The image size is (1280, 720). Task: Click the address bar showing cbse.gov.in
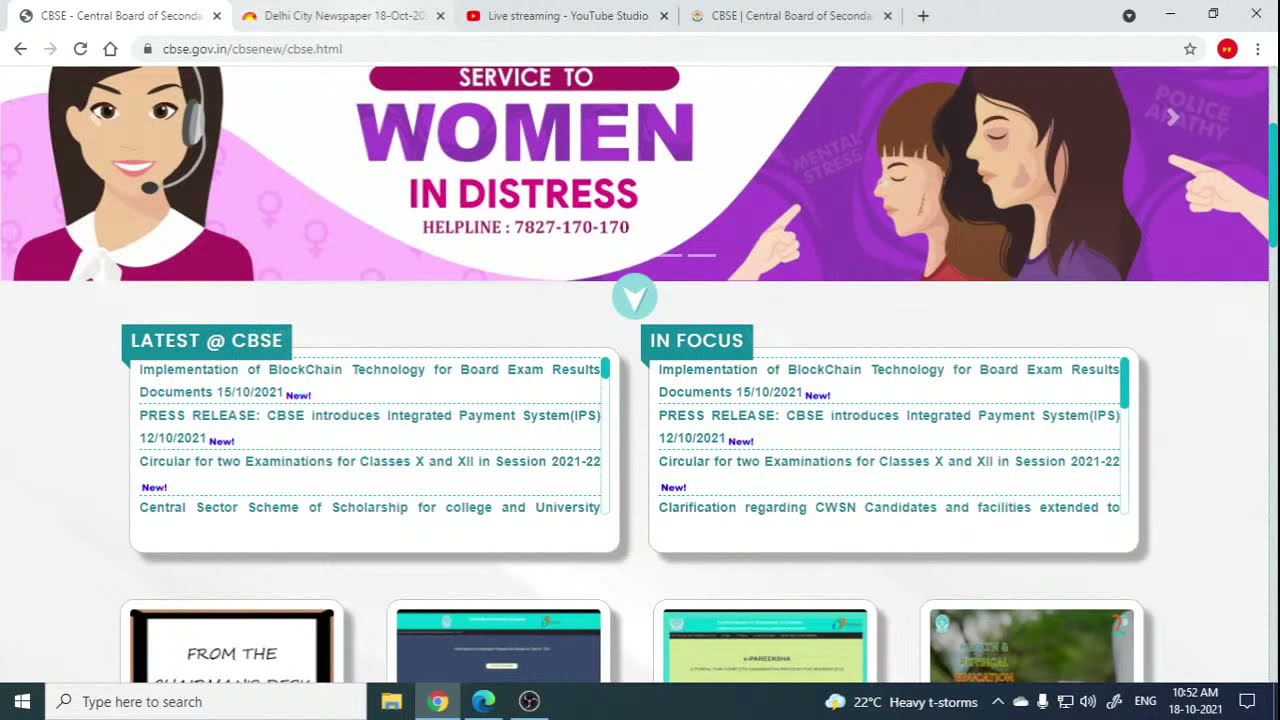click(660, 49)
